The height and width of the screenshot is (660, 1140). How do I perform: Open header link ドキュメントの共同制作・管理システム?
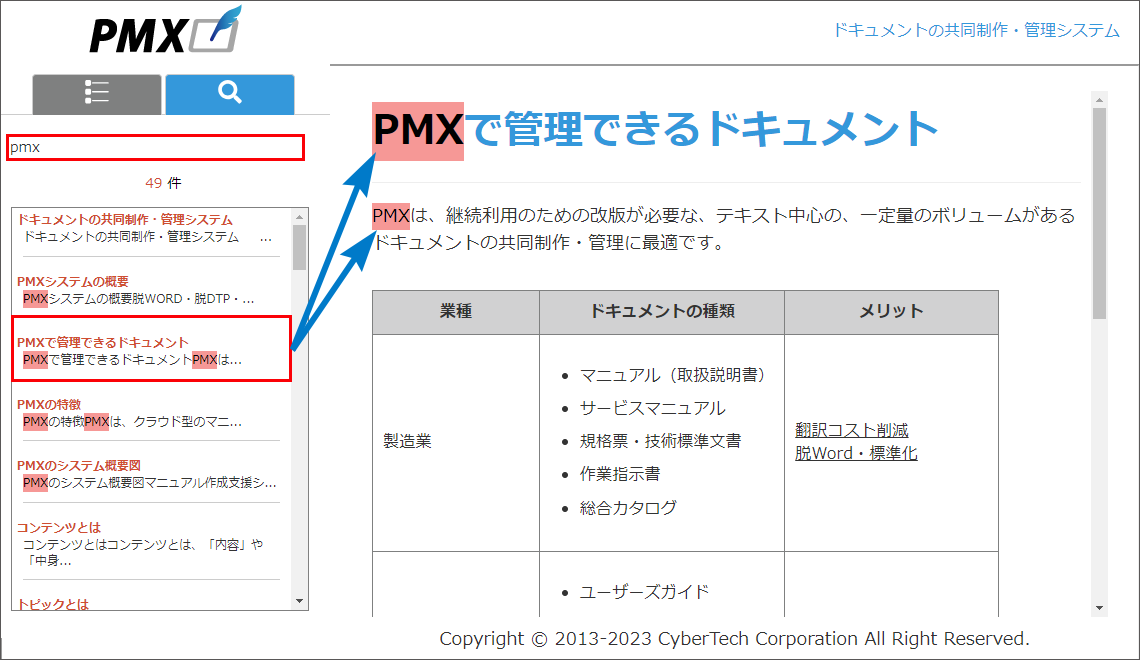pos(976,30)
